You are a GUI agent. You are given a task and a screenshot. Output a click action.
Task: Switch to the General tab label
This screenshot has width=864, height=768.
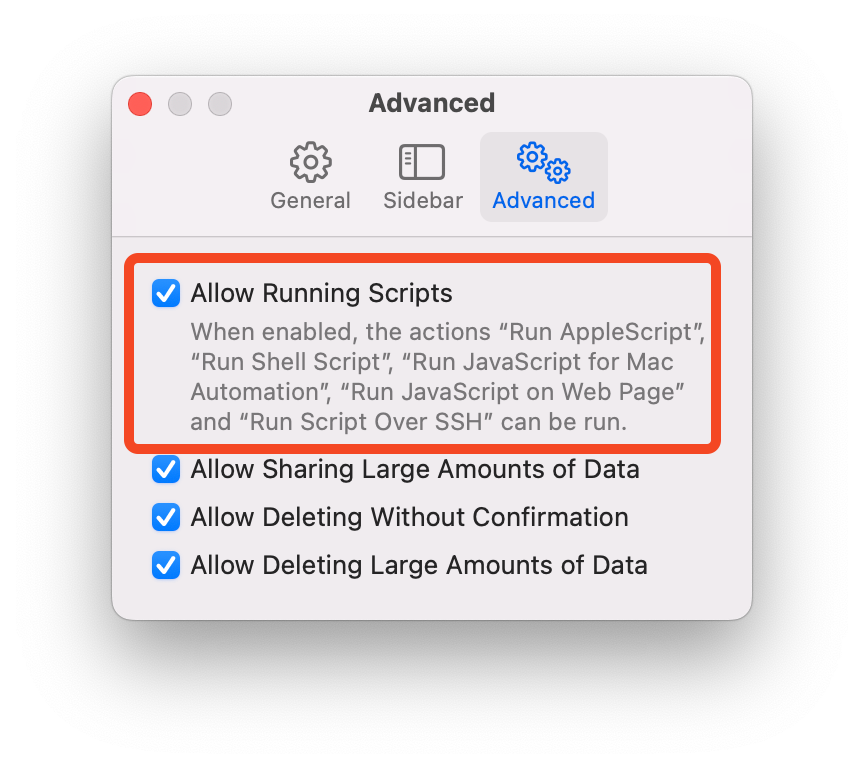[310, 201]
